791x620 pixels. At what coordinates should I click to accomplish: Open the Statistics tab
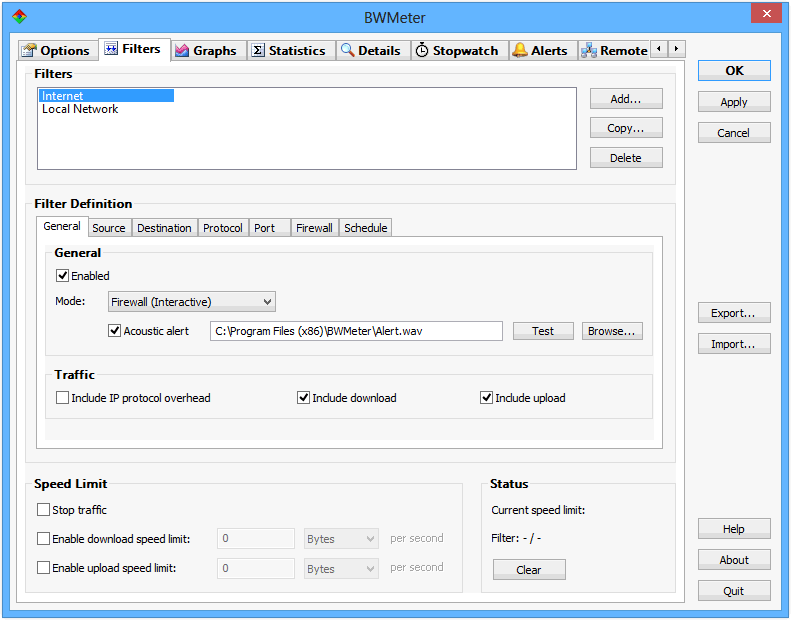click(291, 50)
